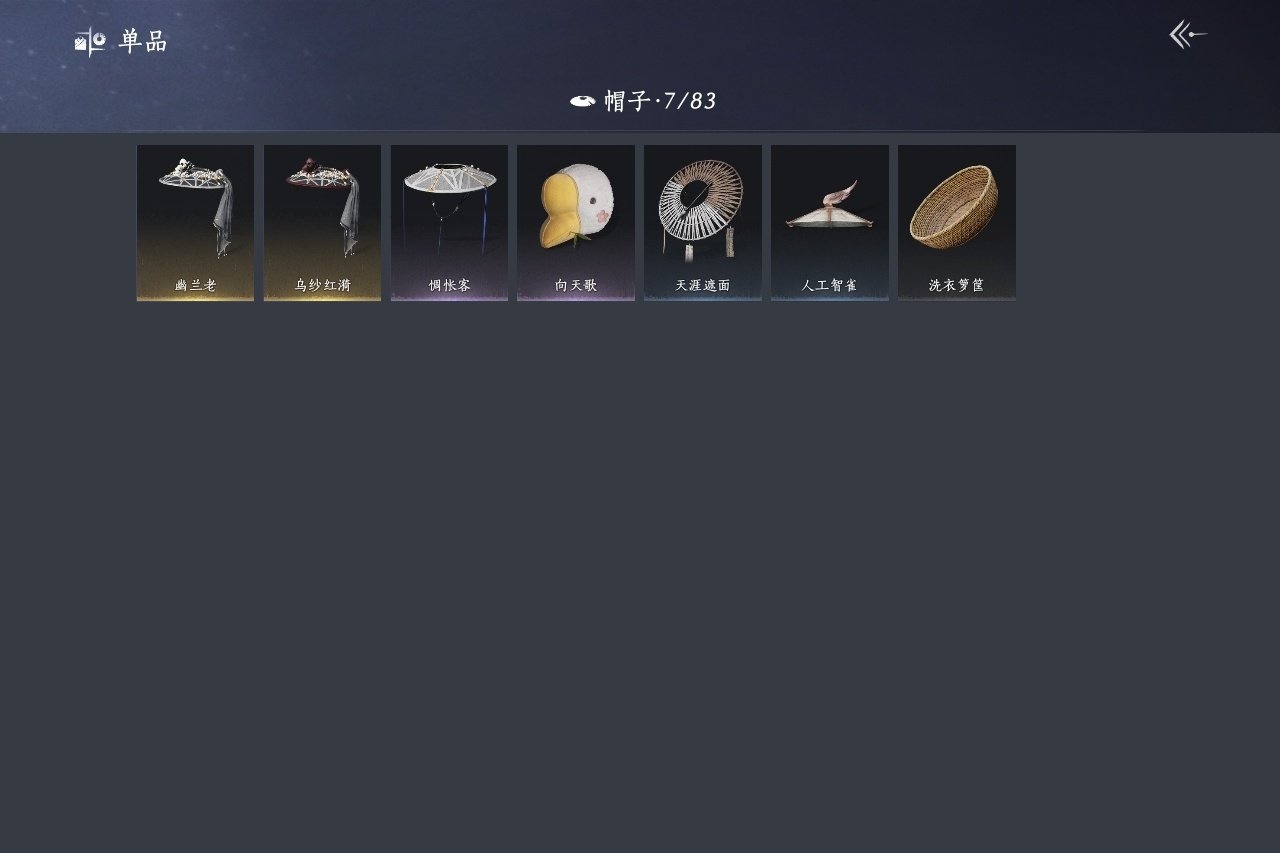Select the 乌纱红漪 red-brimmed hat image

[322, 207]
